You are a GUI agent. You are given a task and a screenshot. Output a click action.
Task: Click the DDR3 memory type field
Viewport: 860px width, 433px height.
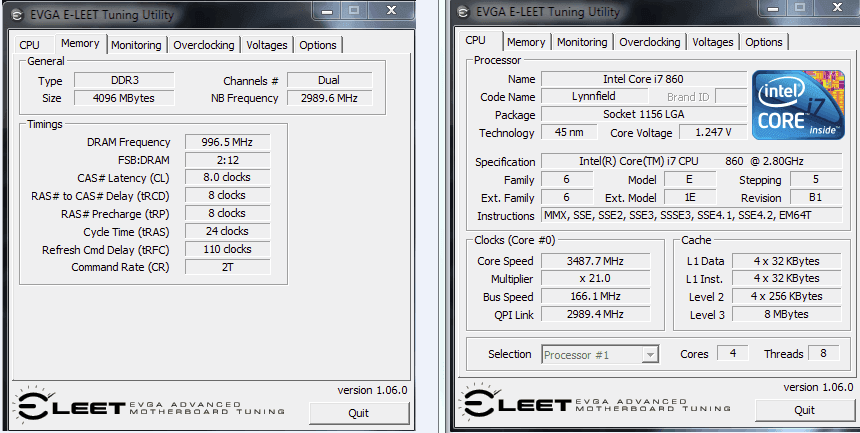tap(125, 80)
